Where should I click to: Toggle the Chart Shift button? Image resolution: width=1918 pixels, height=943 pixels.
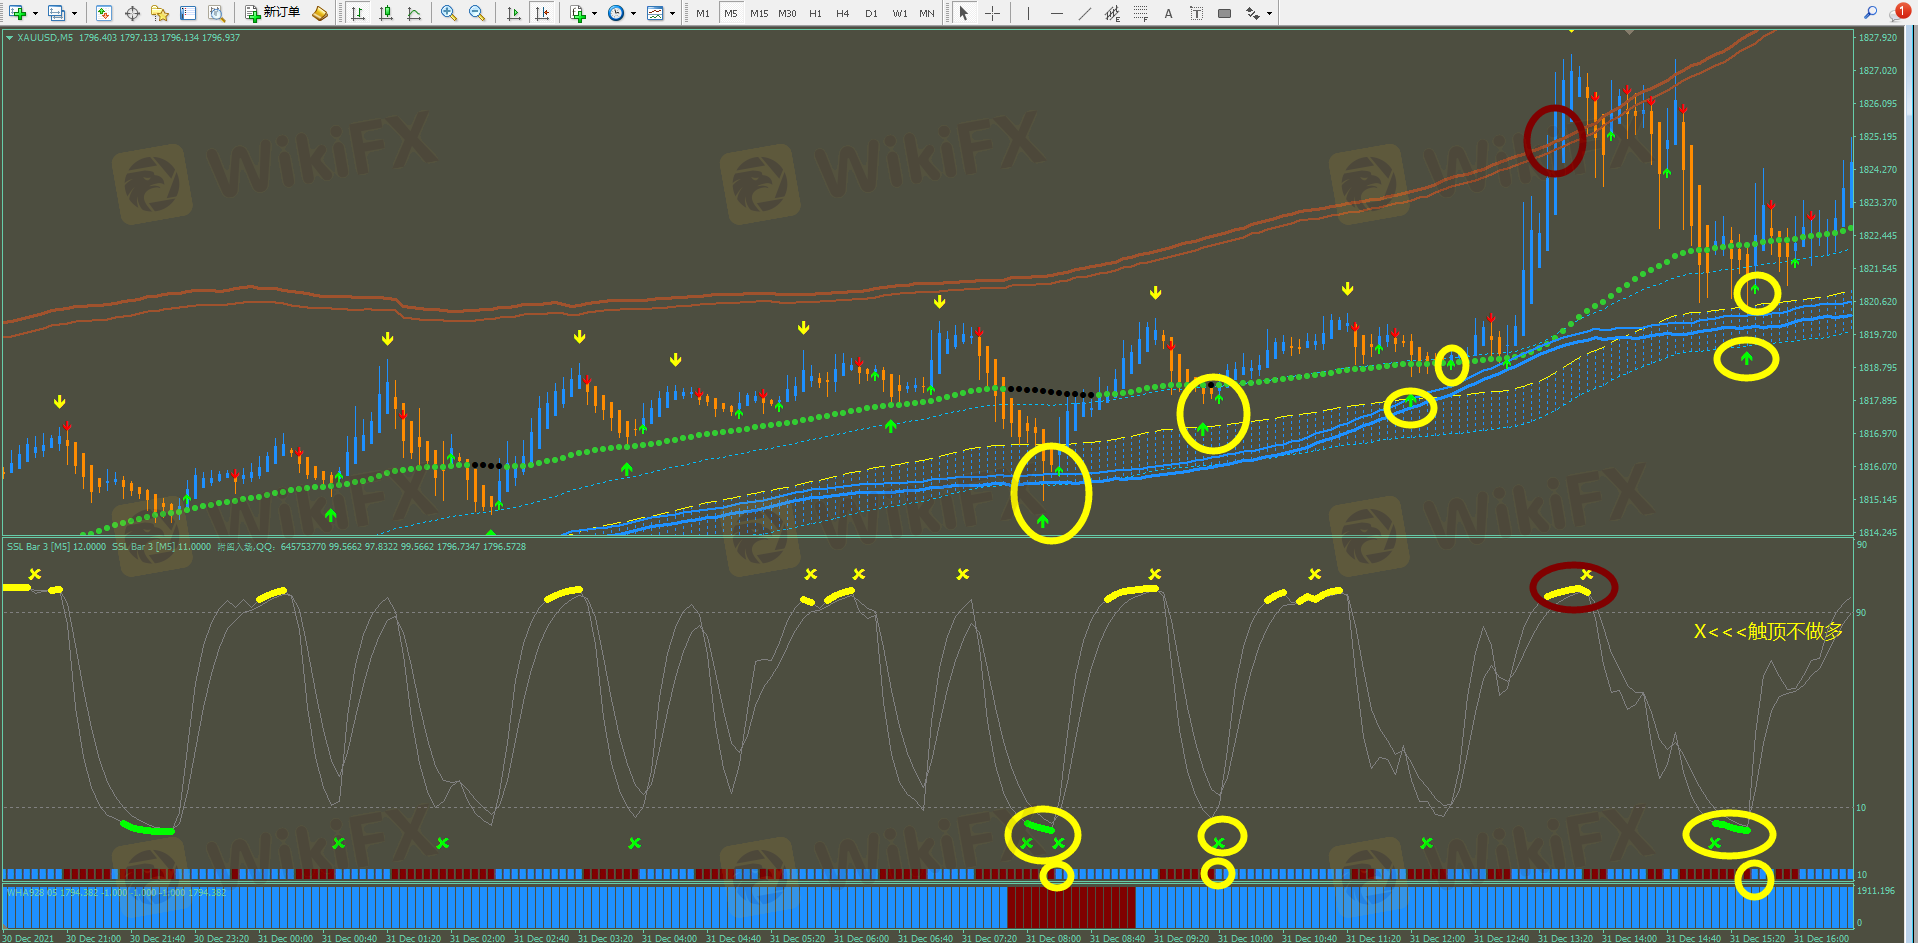click(x=542, y=13)
